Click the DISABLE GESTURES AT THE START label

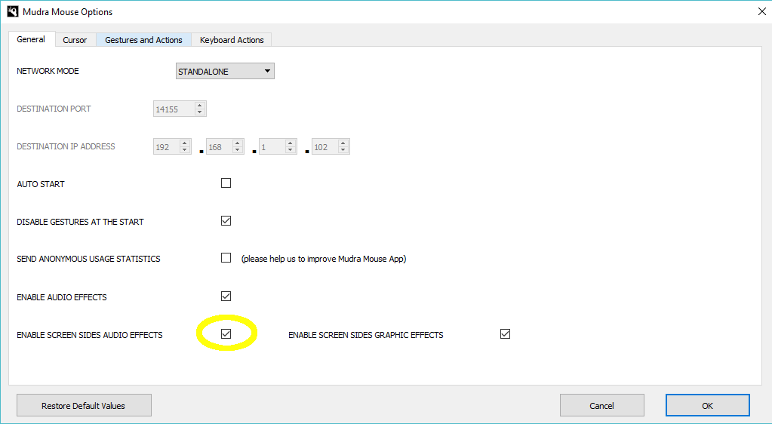[80, 222]
